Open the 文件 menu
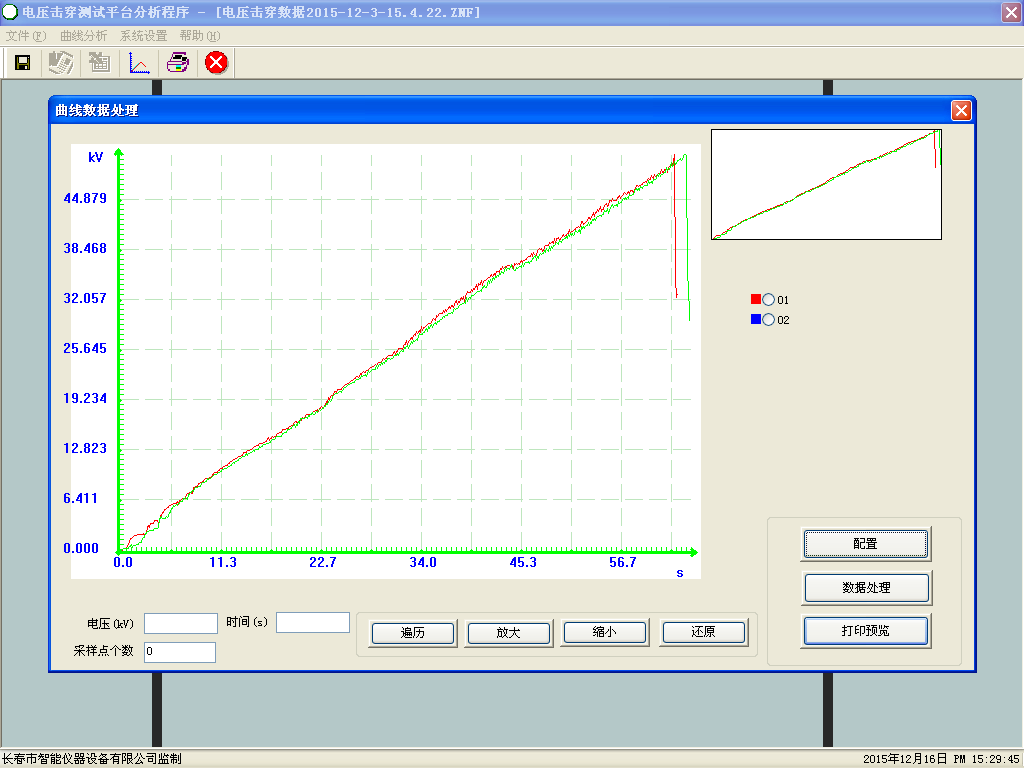Image resolution: width=1024 pixels, height=768 pixels. (x=26, y=36)
